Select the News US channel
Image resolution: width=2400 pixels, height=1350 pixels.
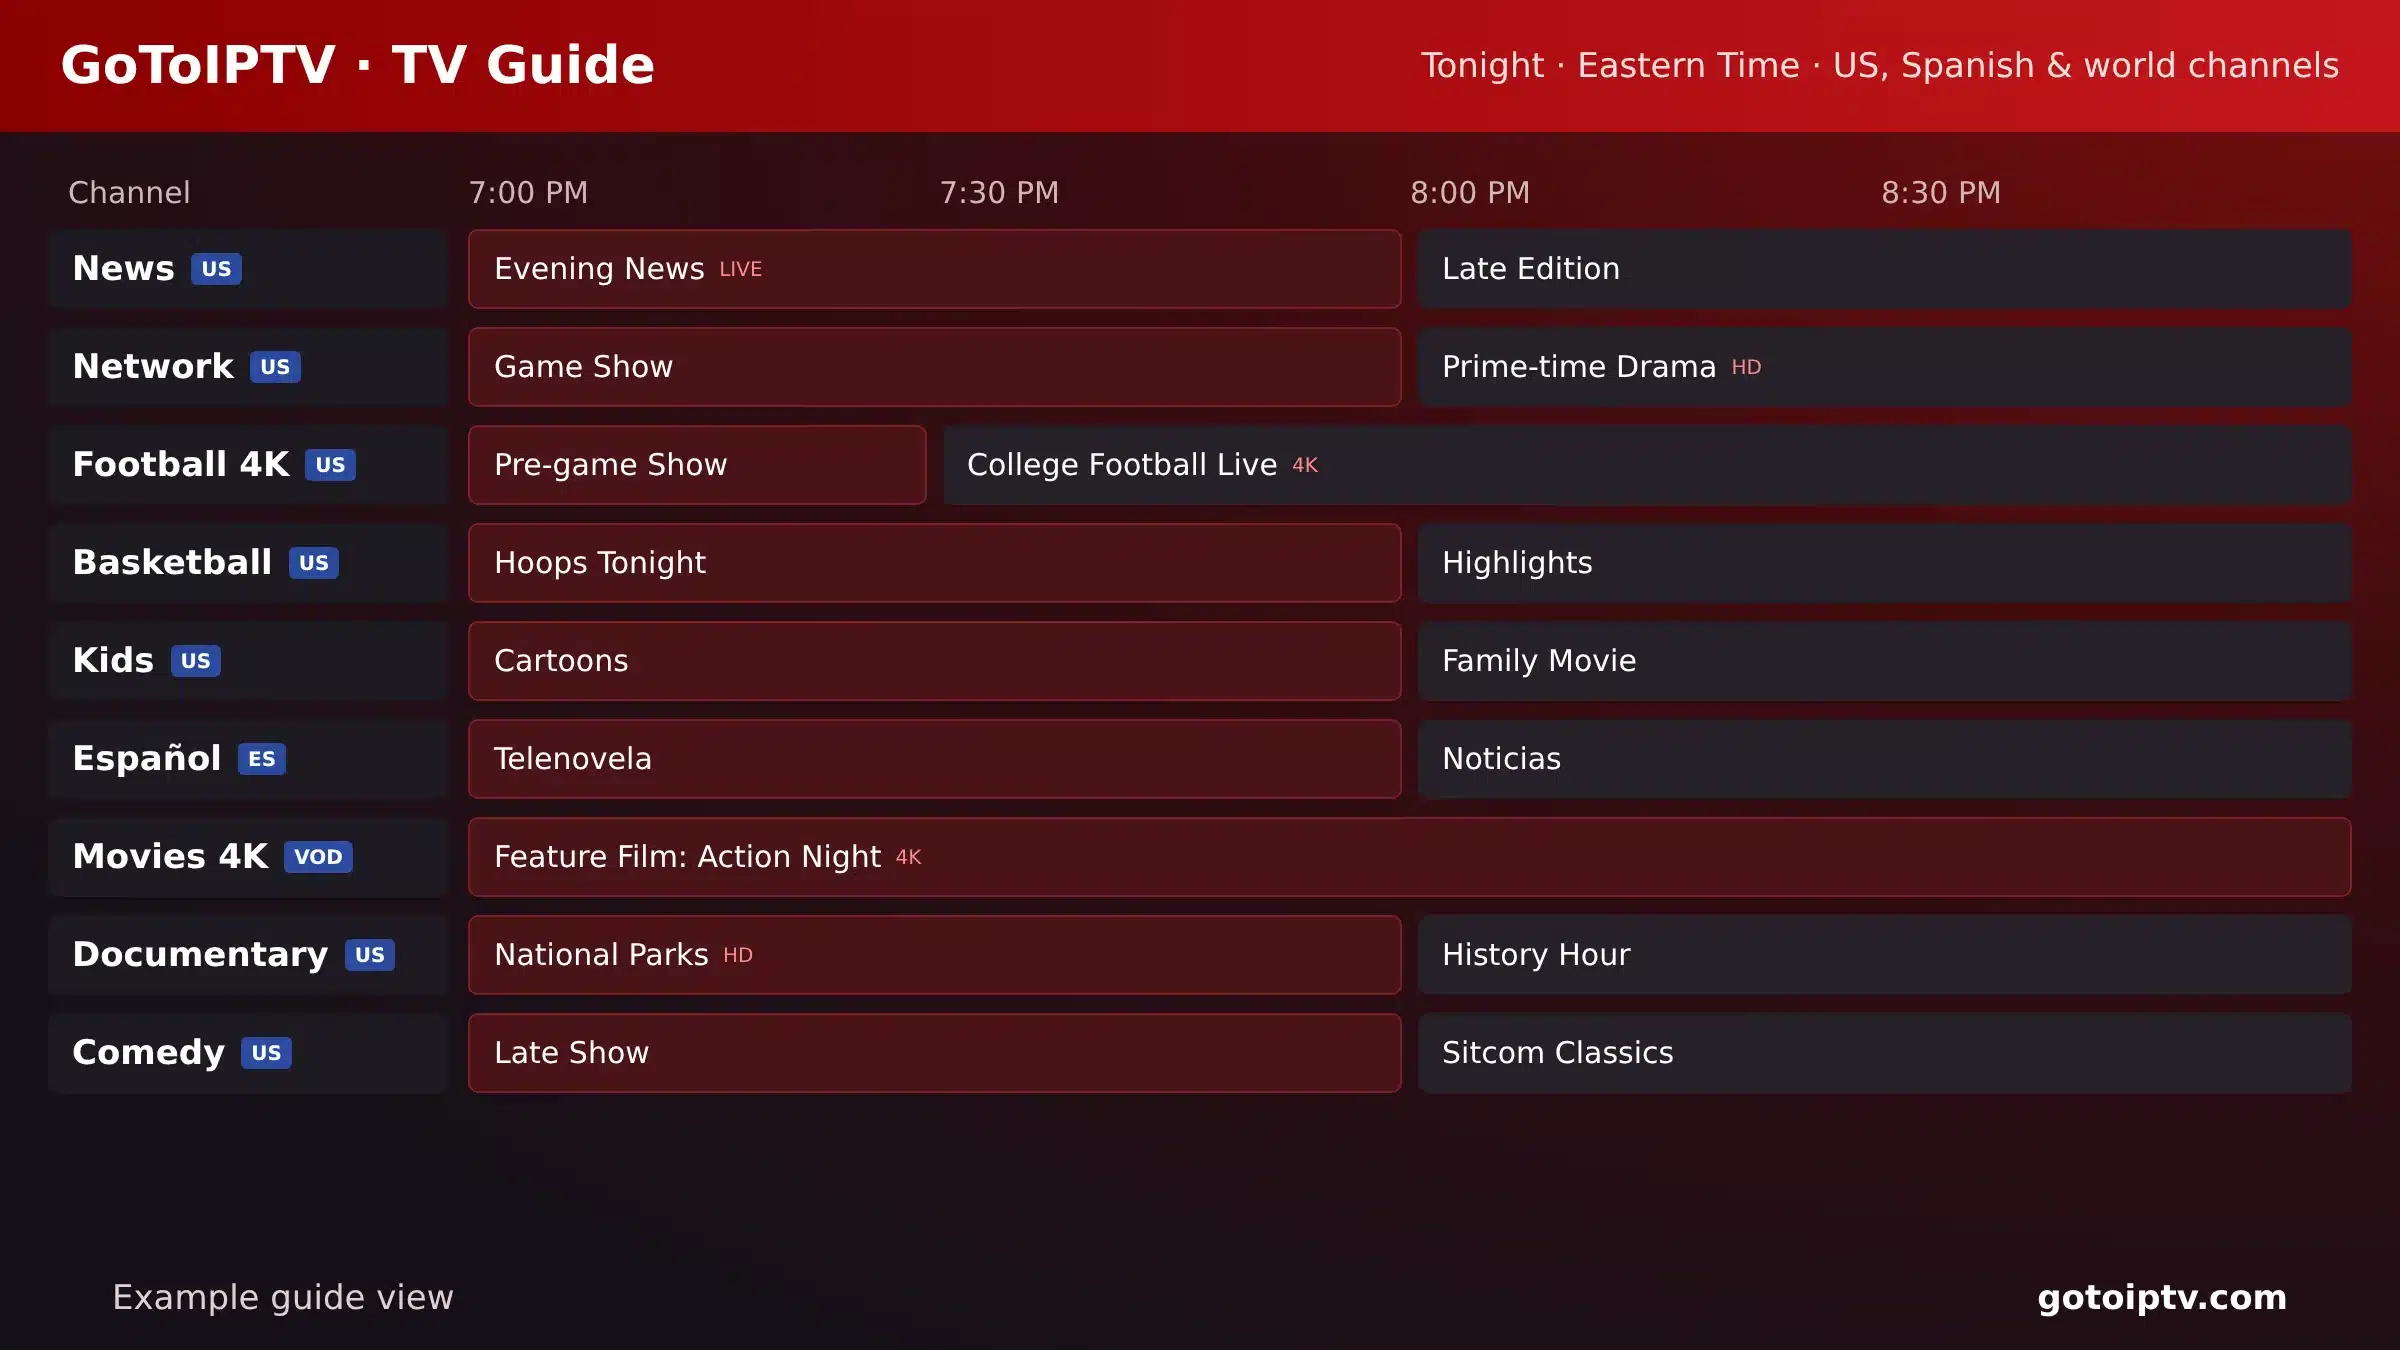pos(248,269)
